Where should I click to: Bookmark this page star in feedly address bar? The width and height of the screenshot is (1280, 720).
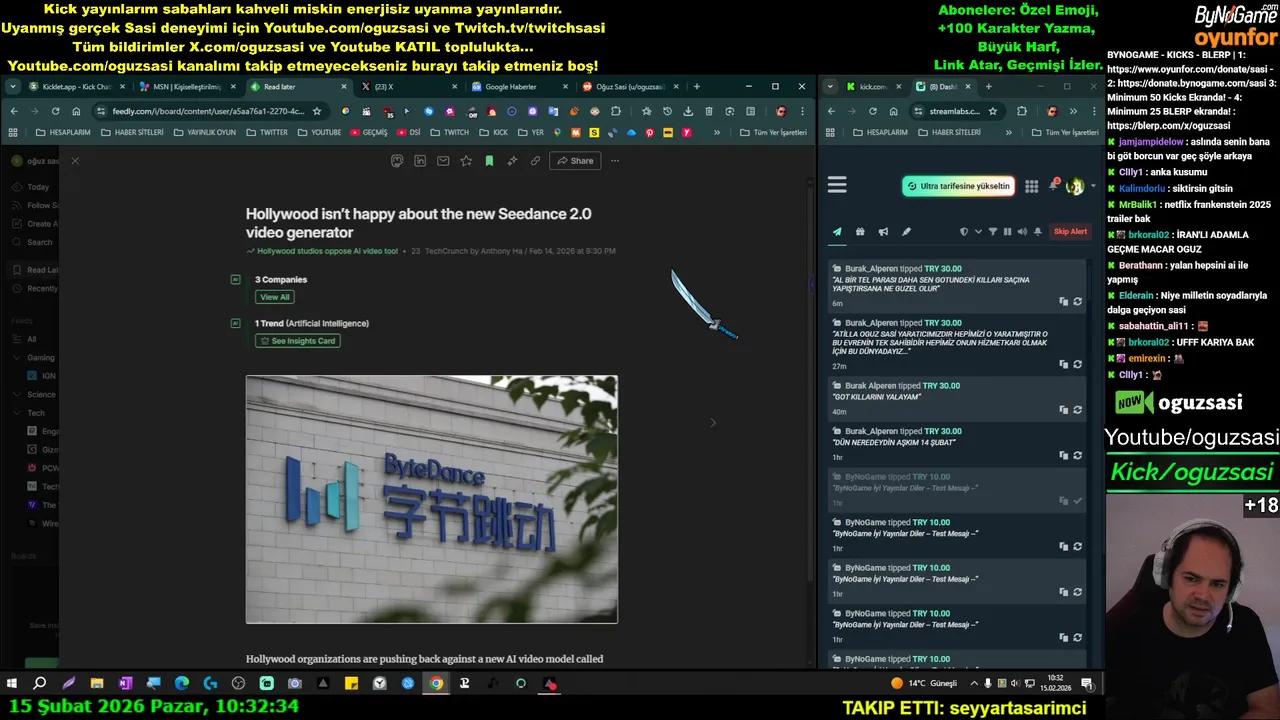[x=317, y=111]
